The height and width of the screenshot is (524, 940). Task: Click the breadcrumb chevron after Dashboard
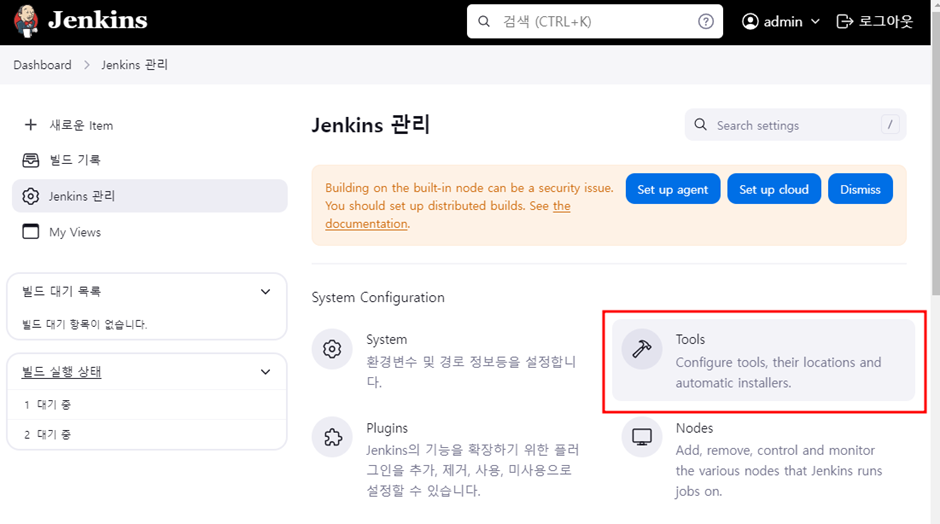86,65
